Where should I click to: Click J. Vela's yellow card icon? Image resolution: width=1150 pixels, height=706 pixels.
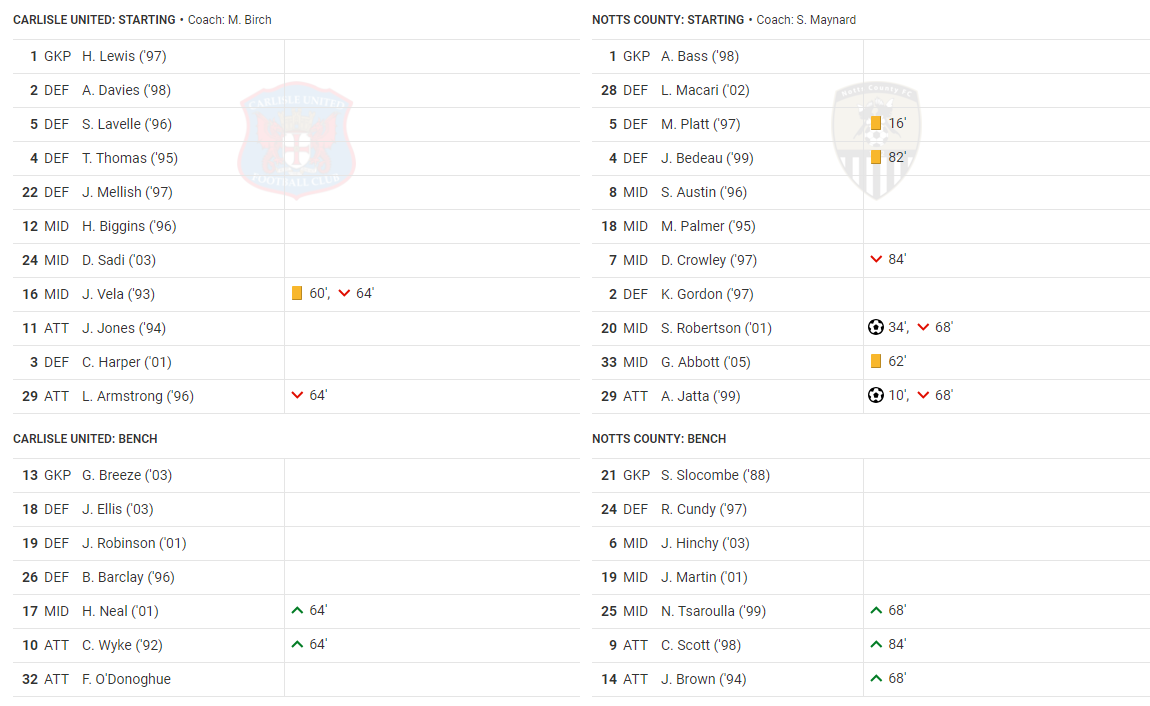pos(297,294)
